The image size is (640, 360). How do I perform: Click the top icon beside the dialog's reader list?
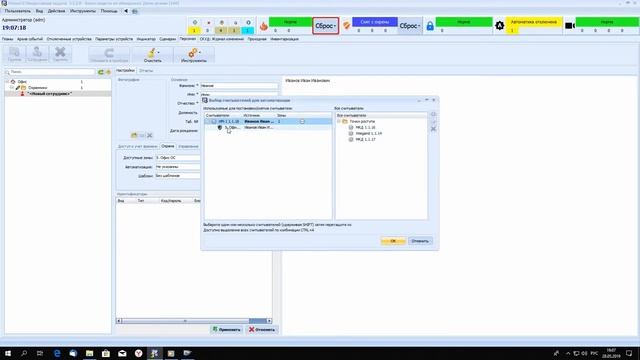click(433, 114)
